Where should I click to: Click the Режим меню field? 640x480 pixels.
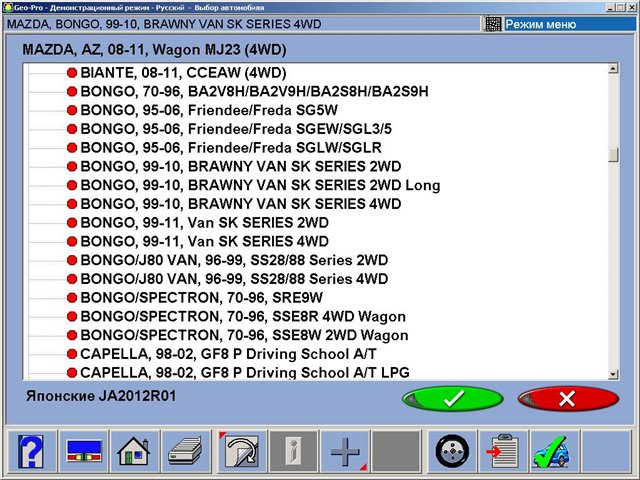pos(570,24)
